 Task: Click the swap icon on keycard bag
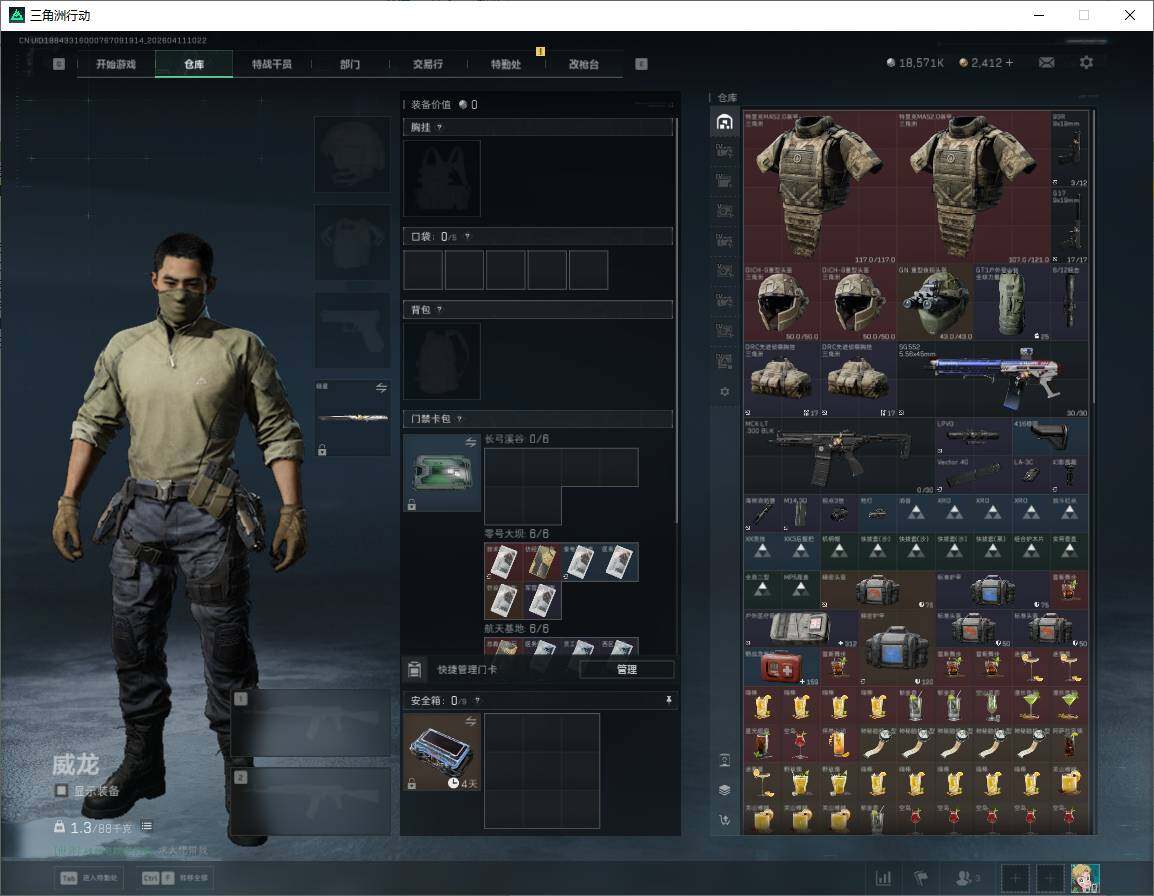(470, 442)
